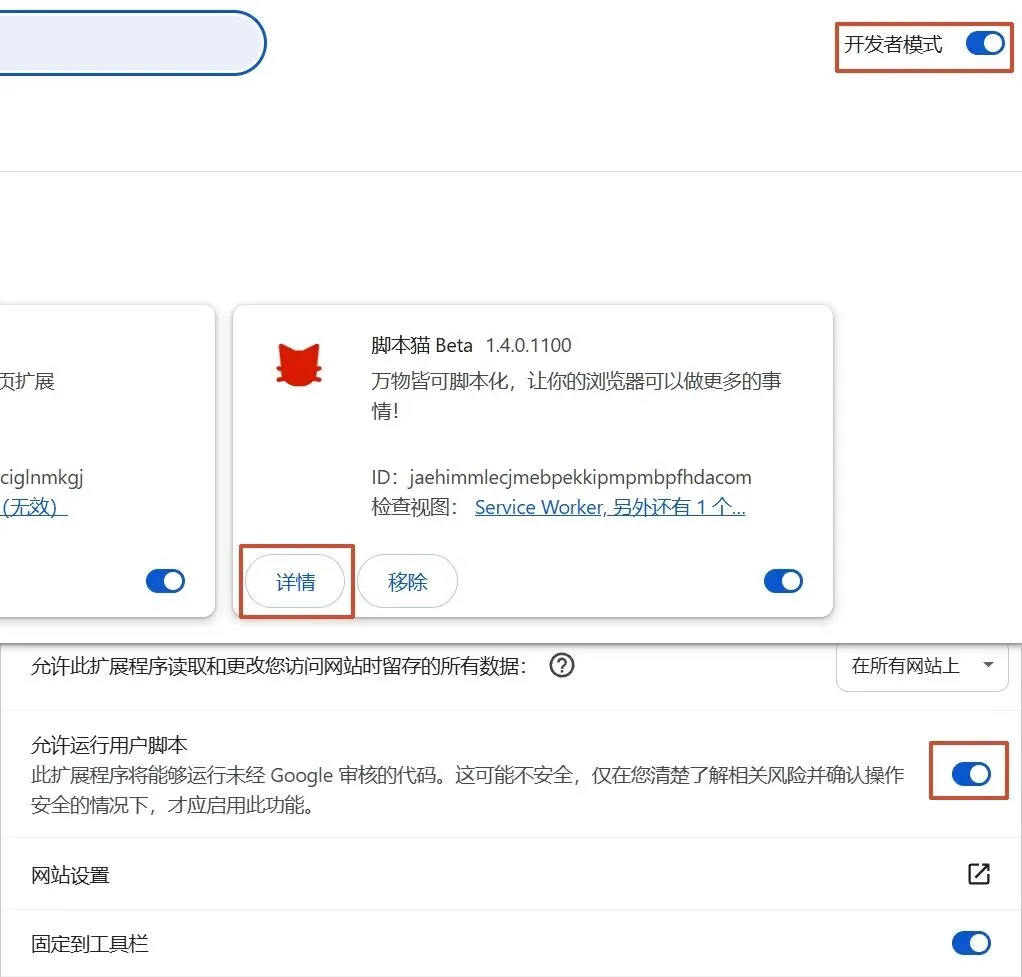Open the 在所有网站上 site access dropdown
Viewport: 1022px width, 977px height.
(x=922, y=666)
